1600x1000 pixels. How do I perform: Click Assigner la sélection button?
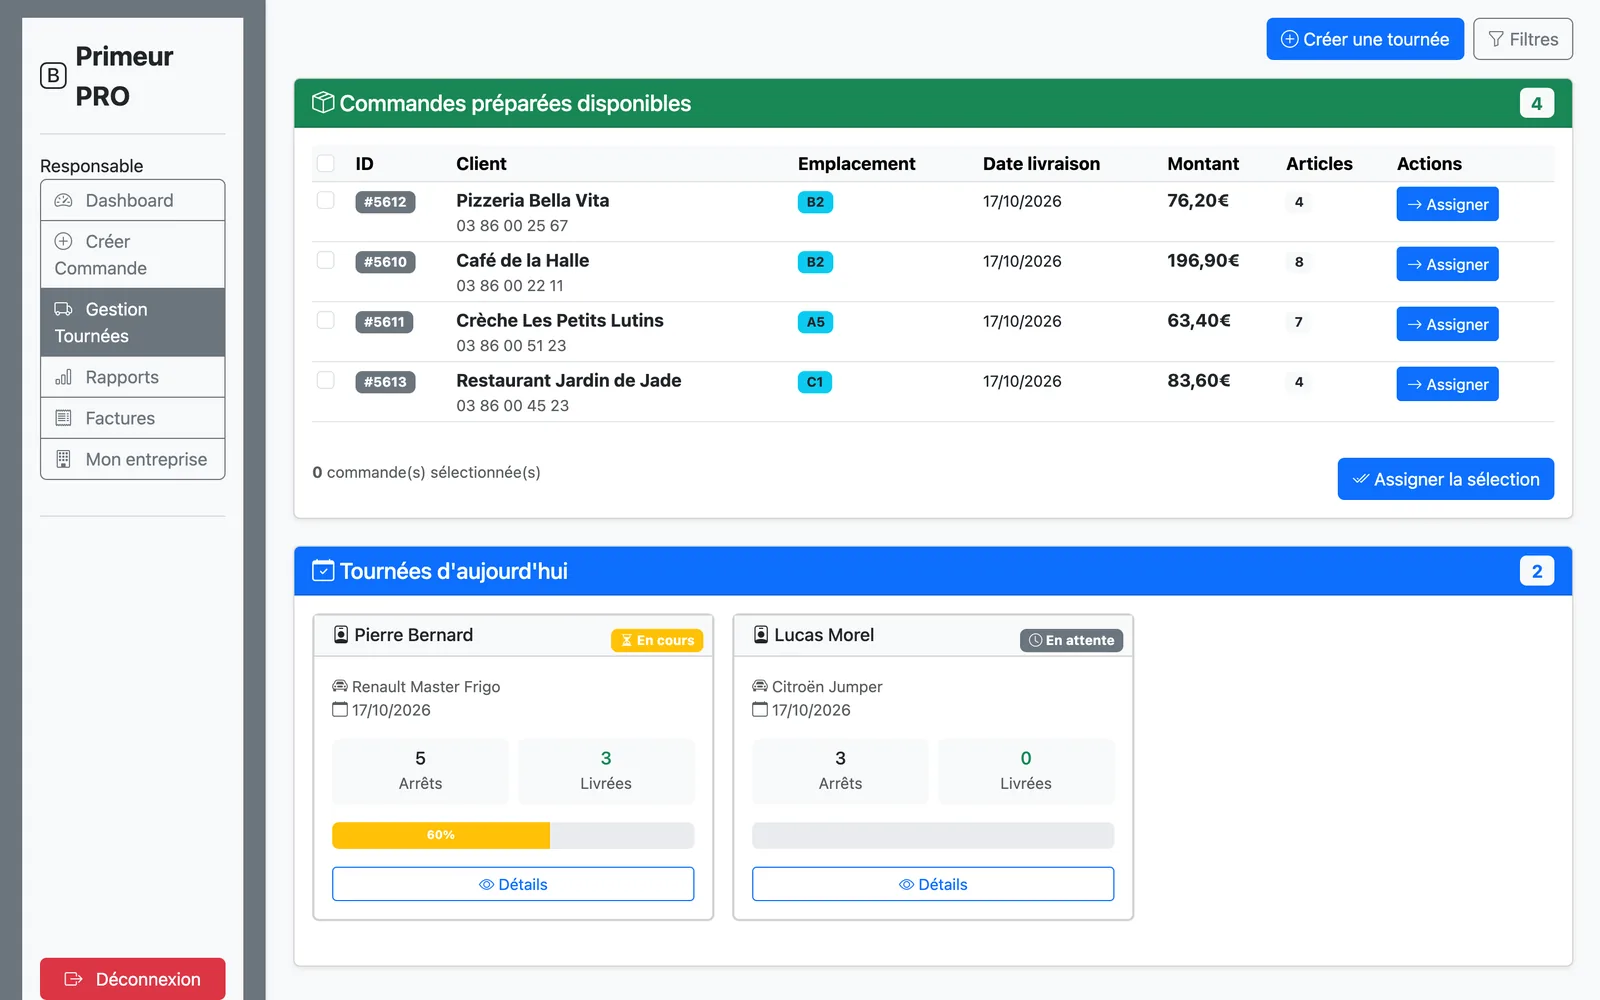pos(1446,479)
